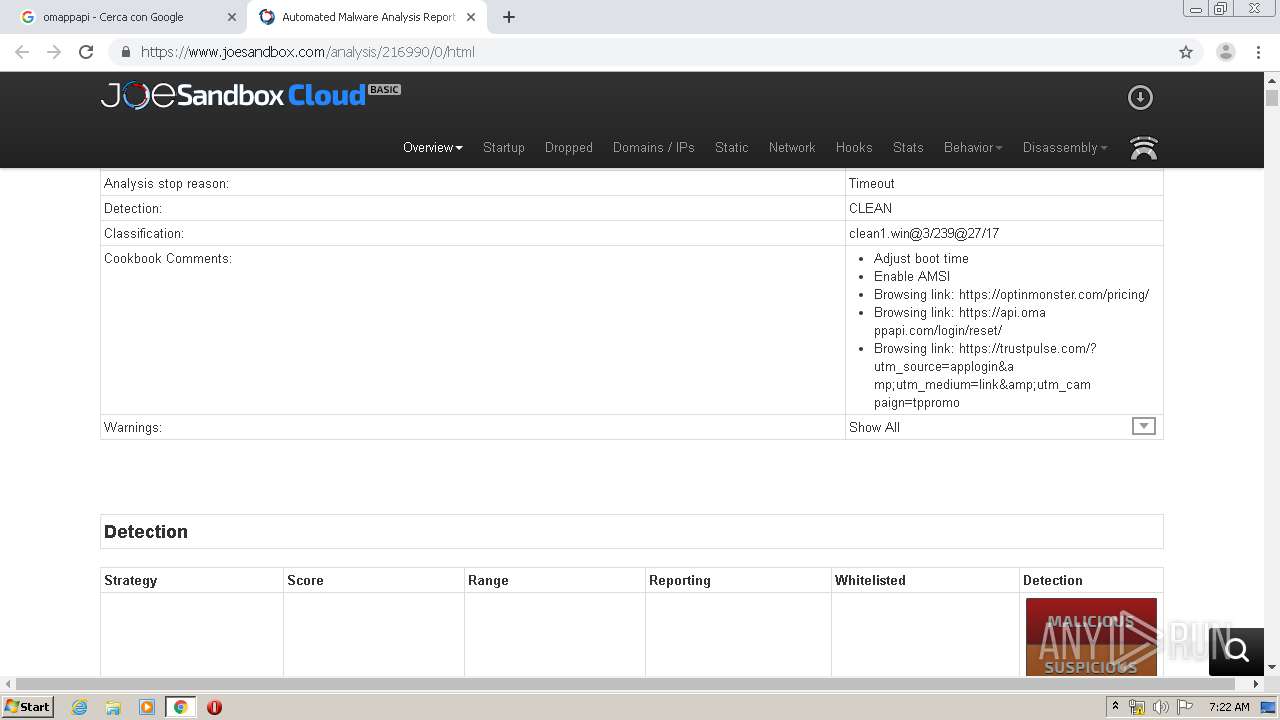Click the network signal icon in navbar
This screenshot has height=720, width=1280.
coord(1143,148)
